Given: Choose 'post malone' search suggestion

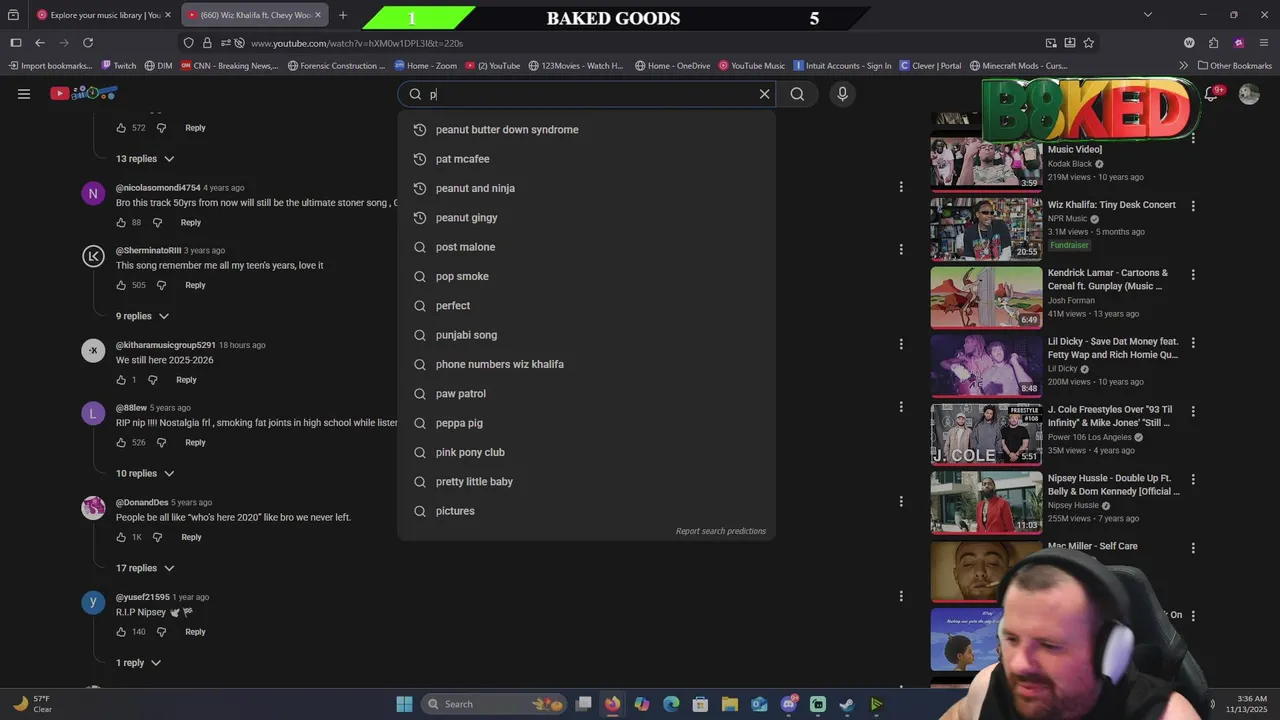Looking at the screenshot, I should [x=586, y=247].
